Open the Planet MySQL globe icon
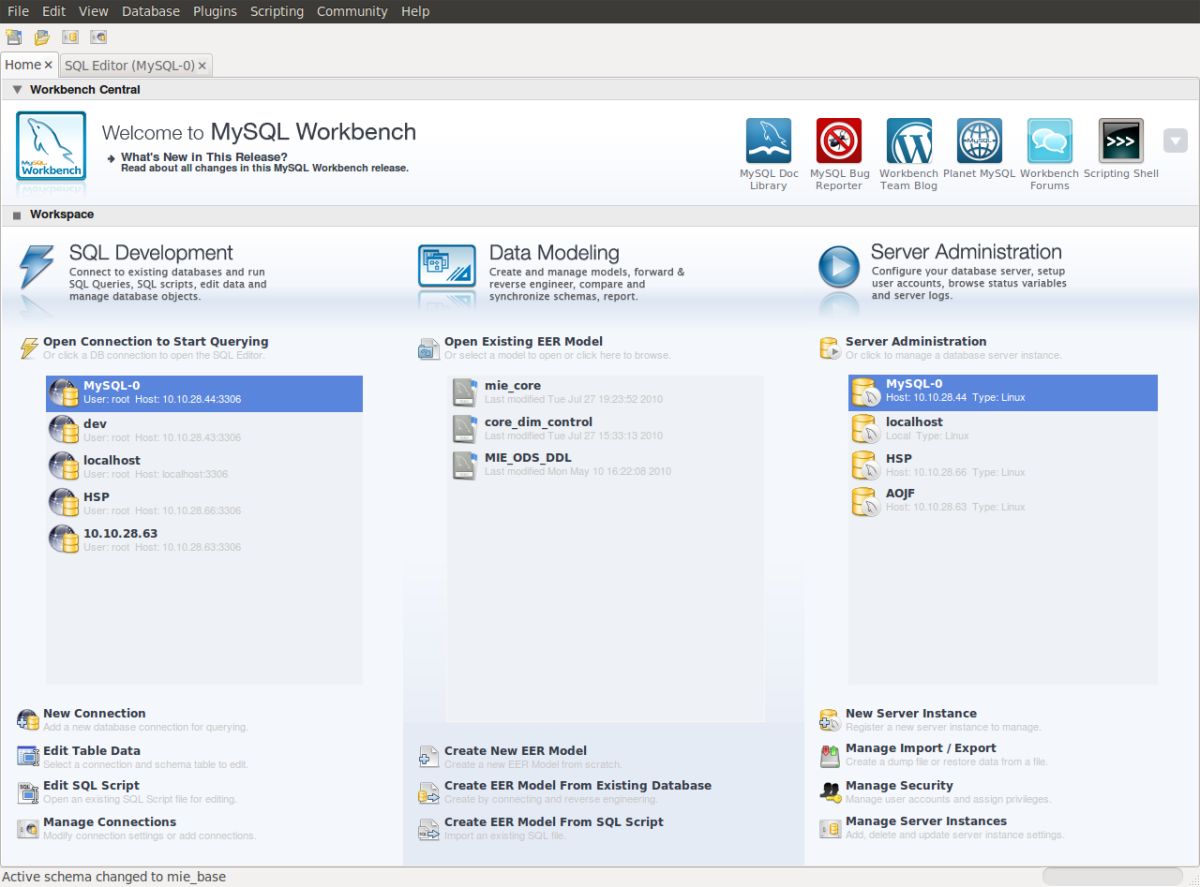 [x=979, y=140]
